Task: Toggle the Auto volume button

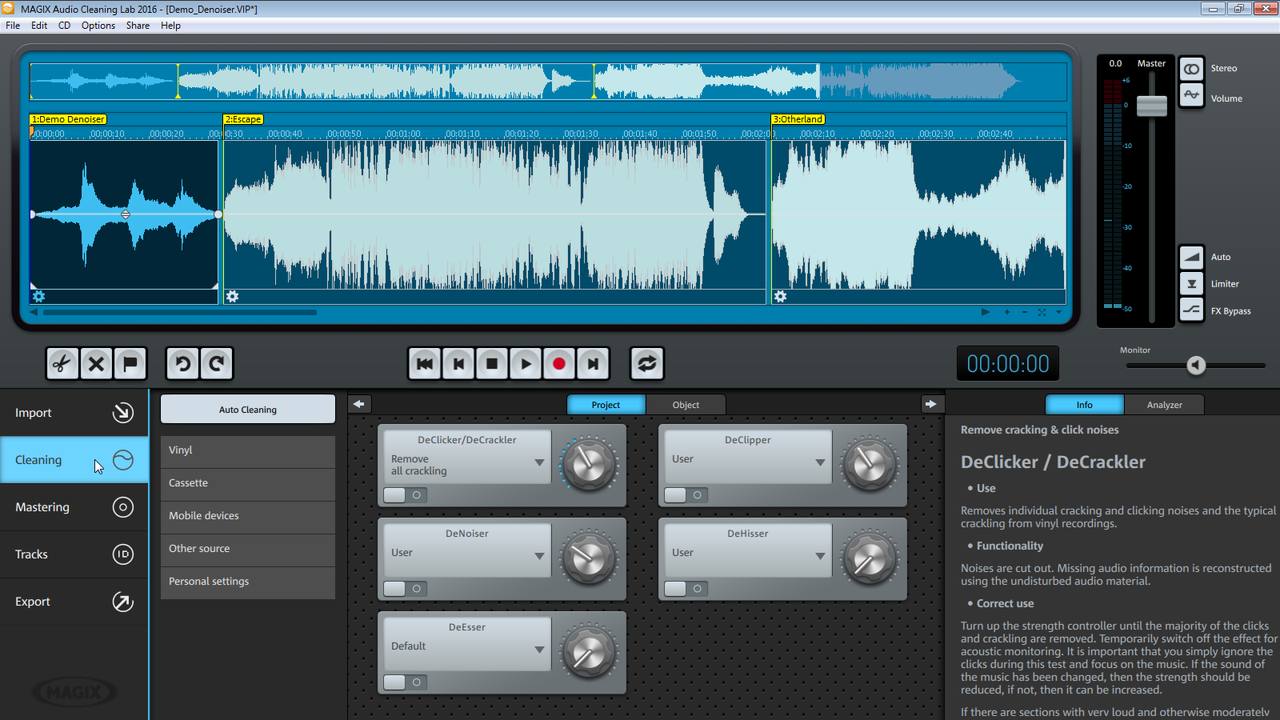Action: [1191, 257]
